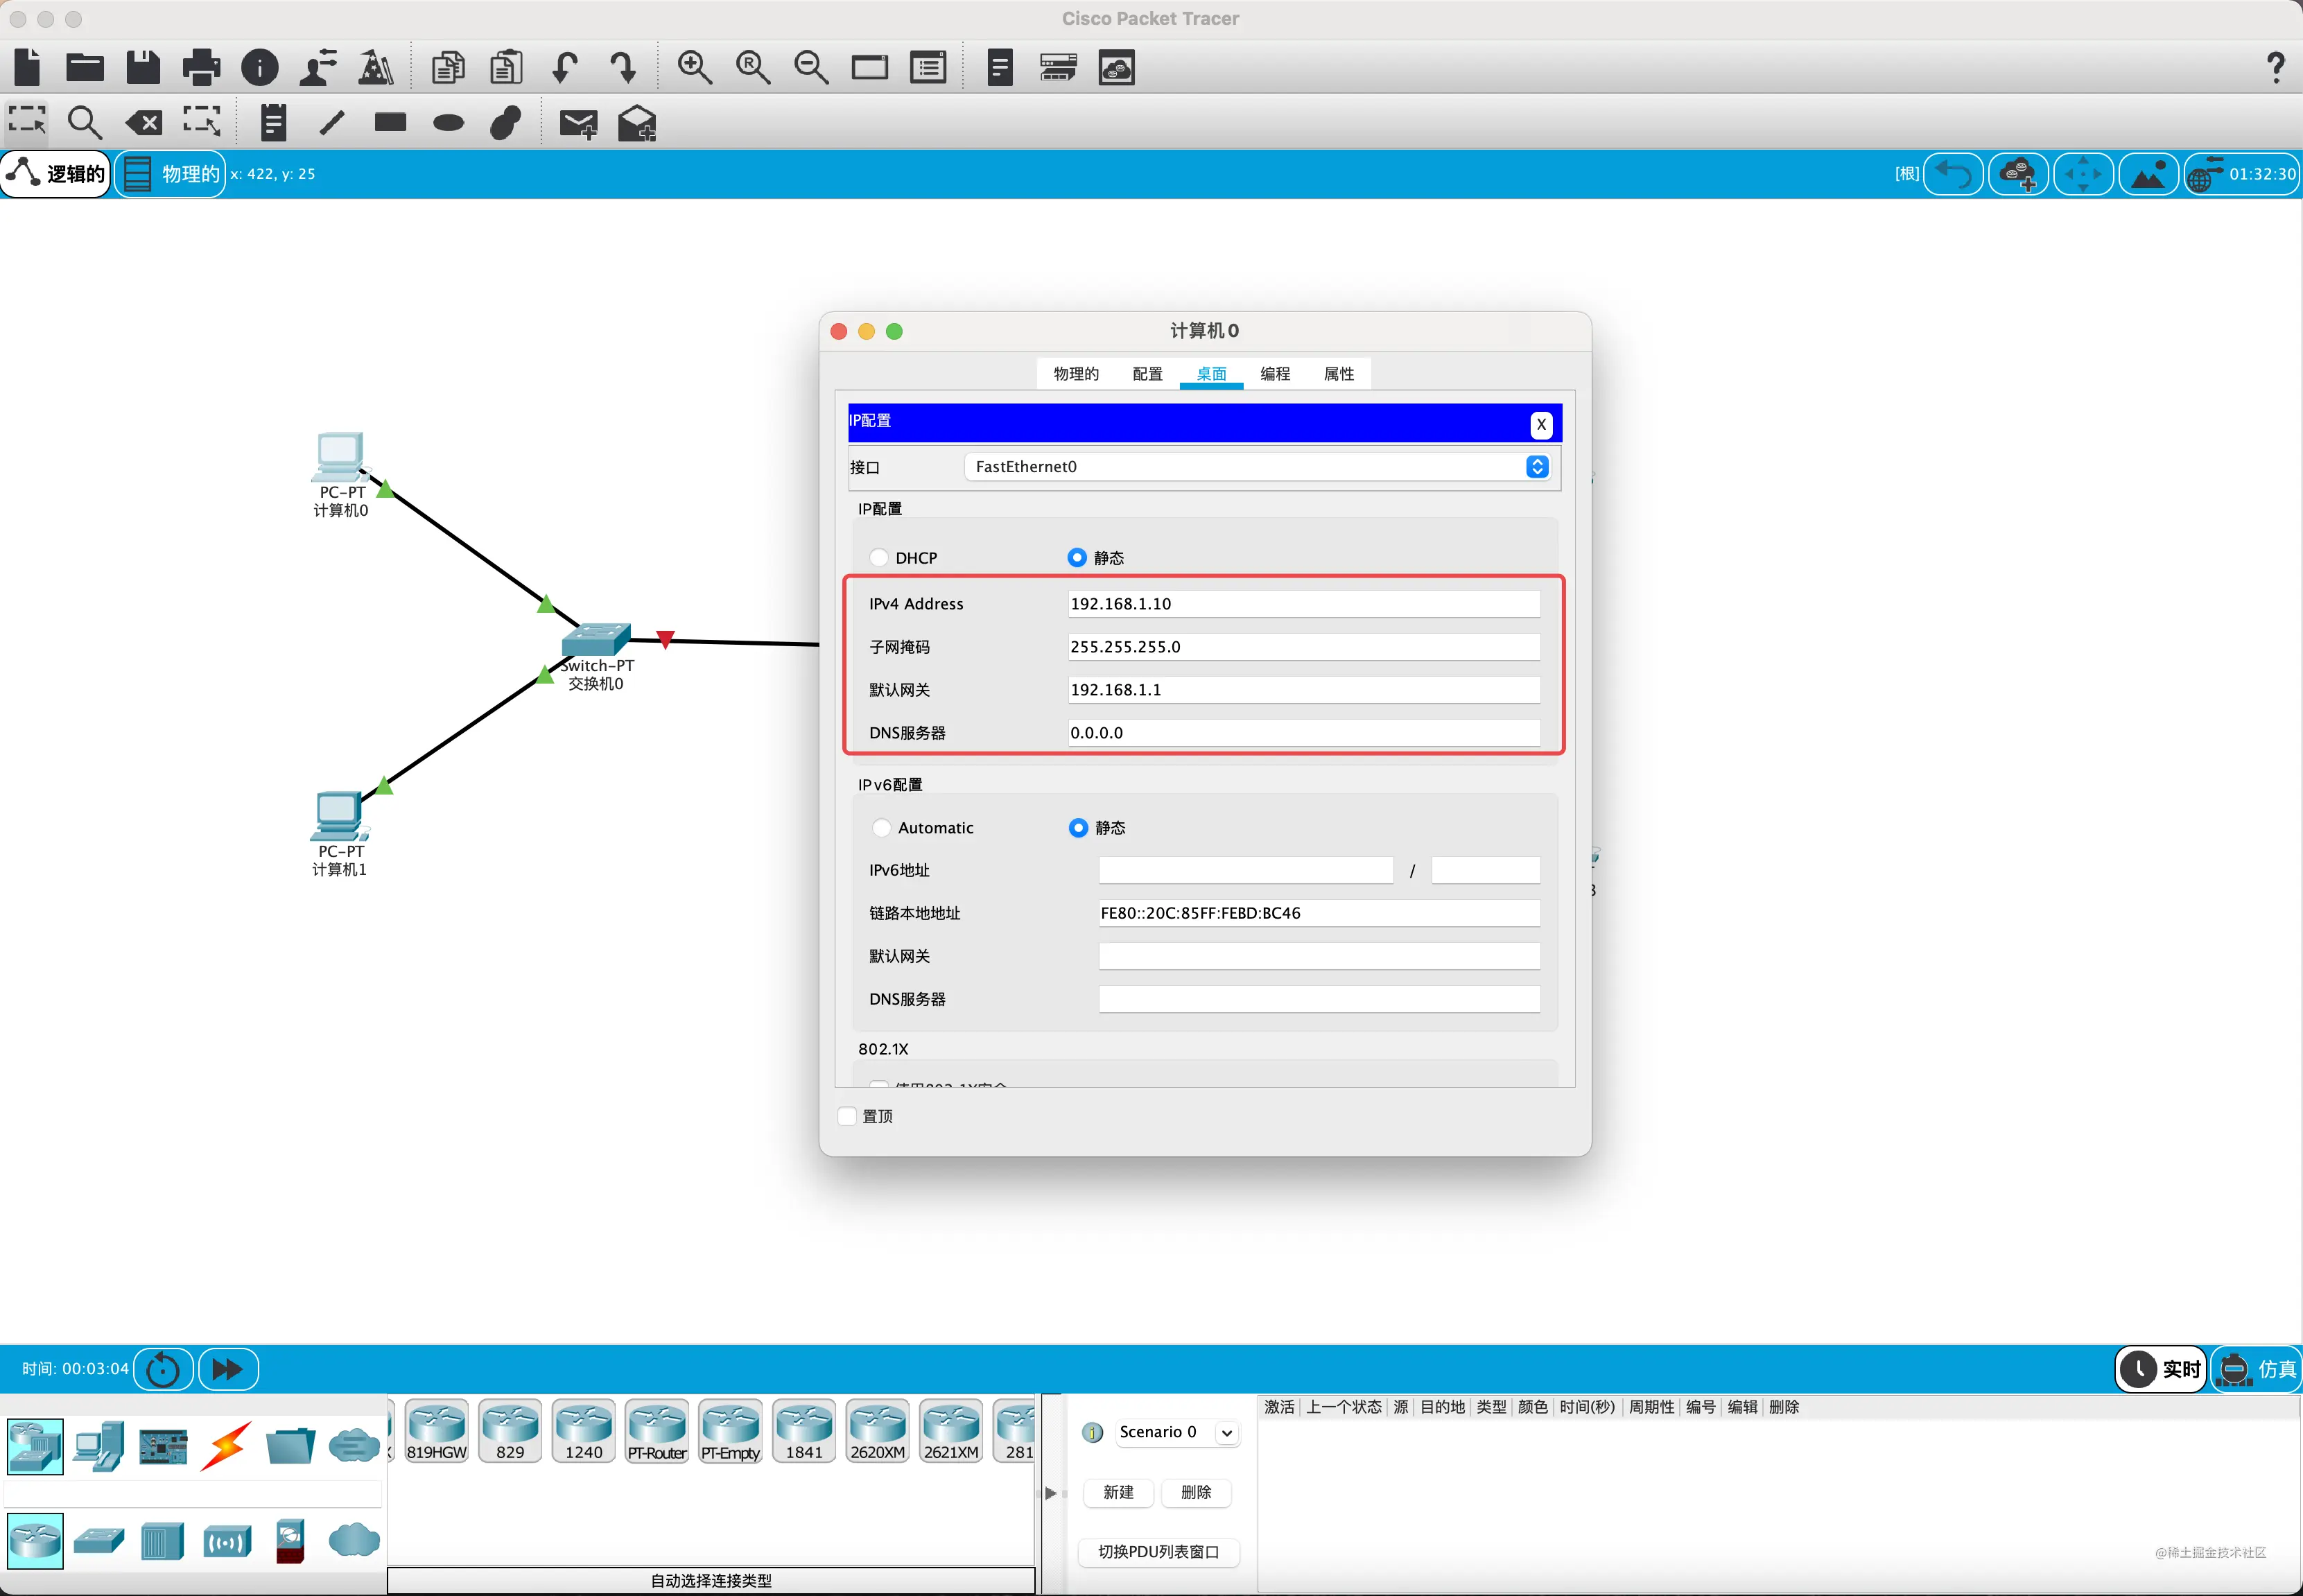2303x1596 pixels.
Task: Select the PT-Router device
Action: (657, 1431)
